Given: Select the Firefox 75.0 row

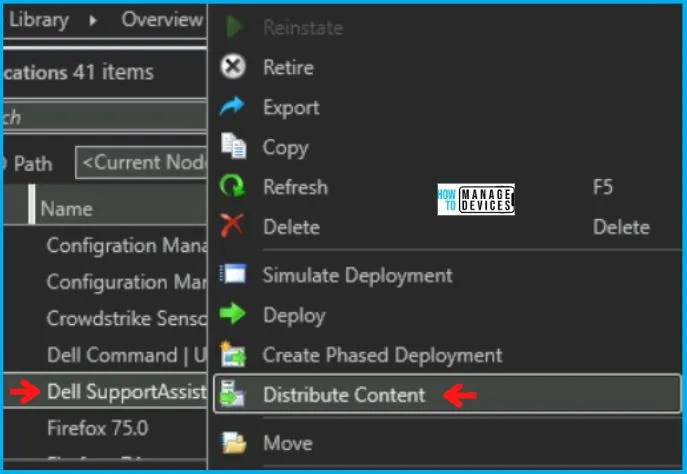Looking at the screenshot, I should [105, 428].
